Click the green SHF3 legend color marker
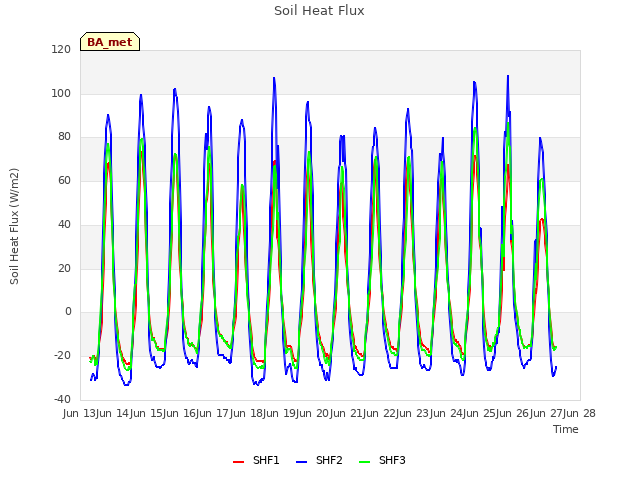Screen dimensions: 640x480 [x=364, y=462]
